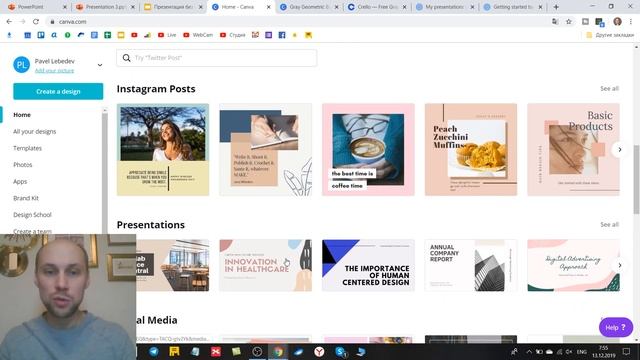
Task: Open the Annual Company Report presentation
Action: pos(471,265)
